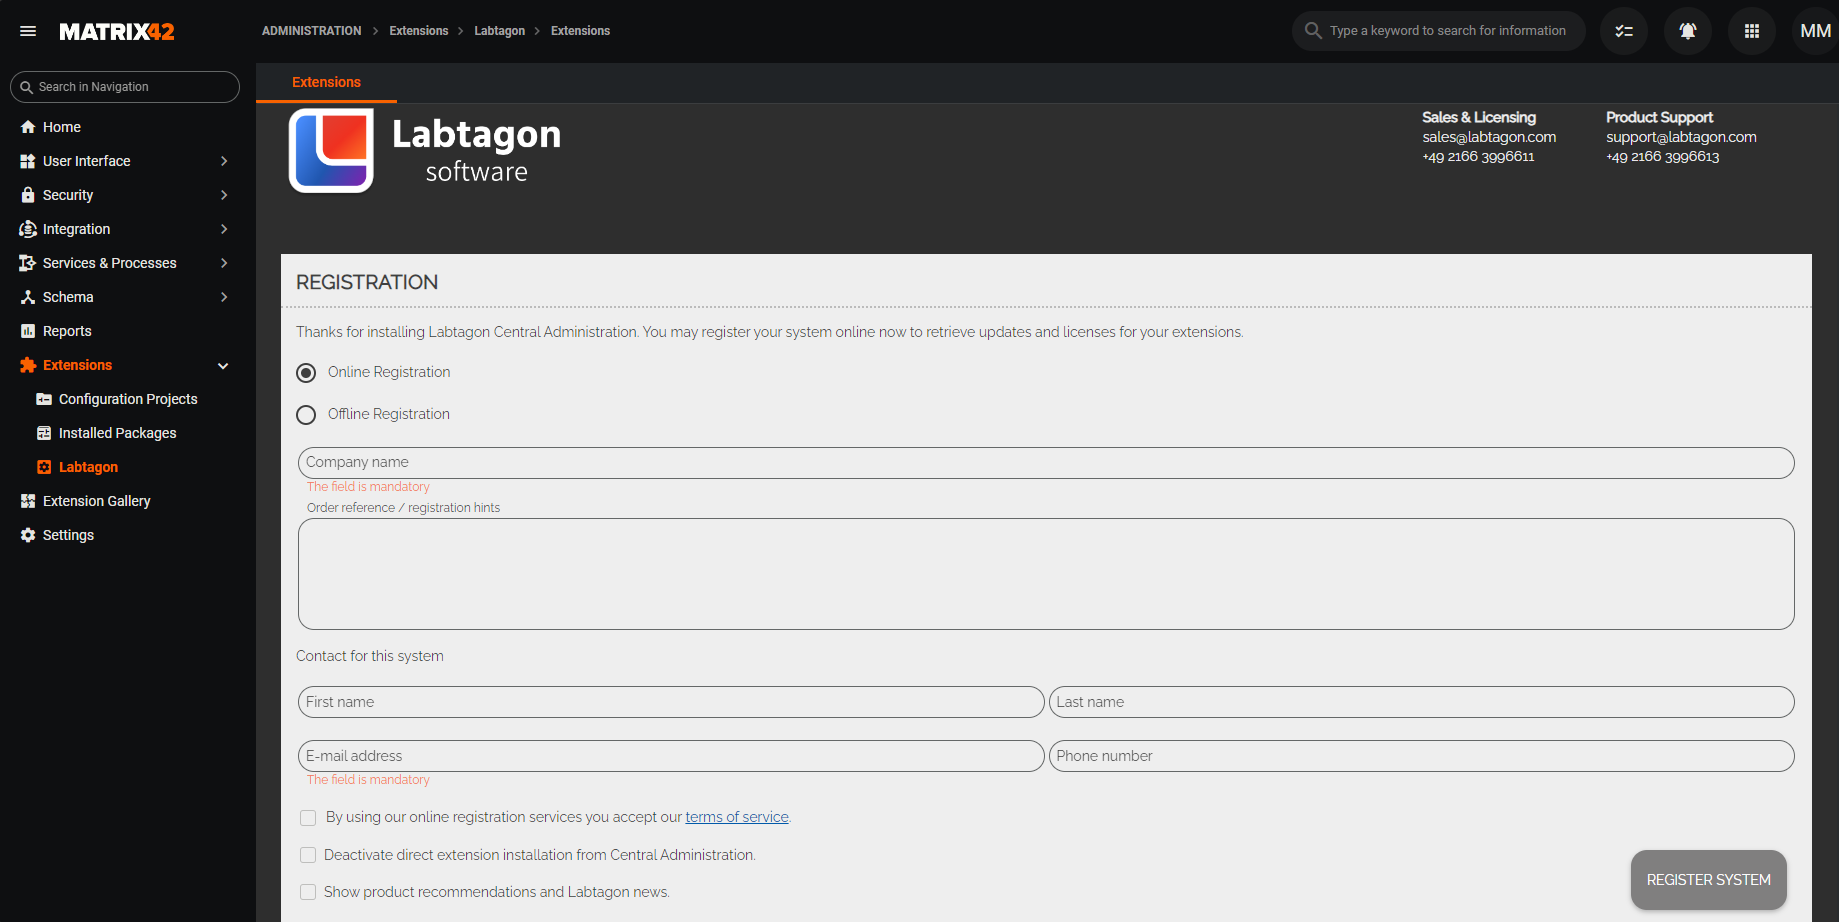Click the last Extensions breadcrumb
This screenshot has width=1839, height=922.
[x=580, y=31]
